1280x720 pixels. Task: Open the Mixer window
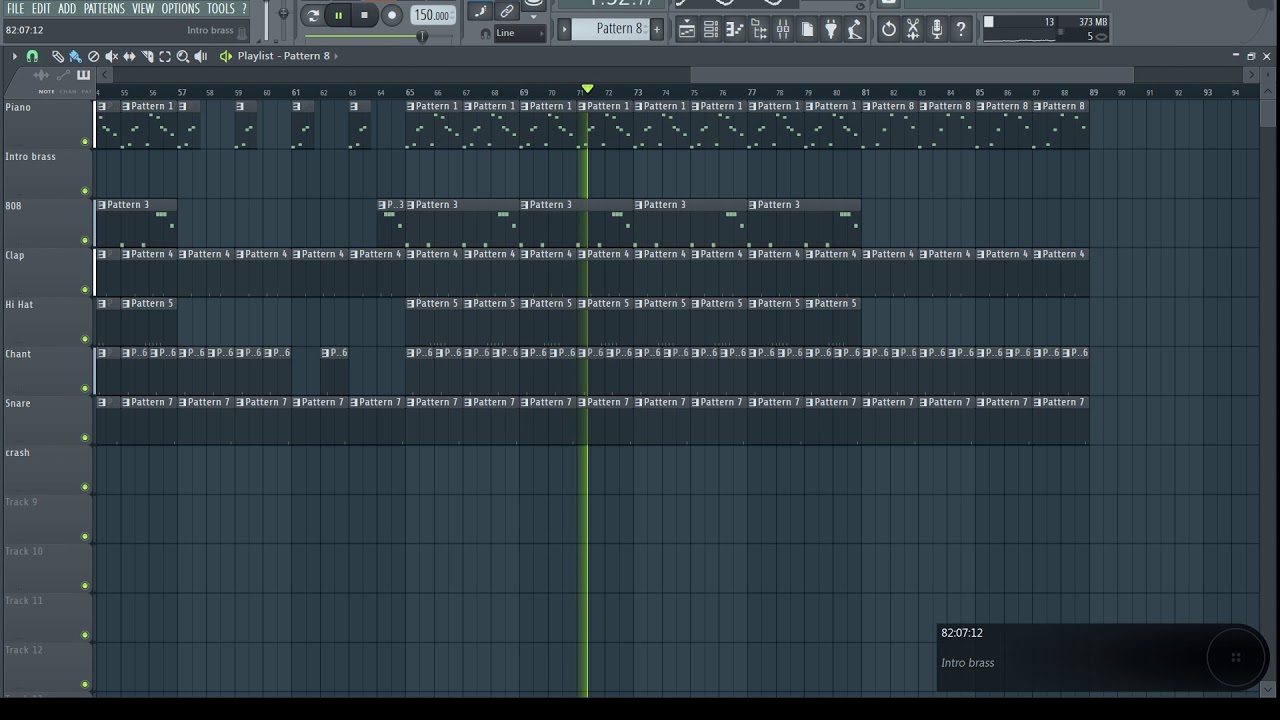coord(782,29)
